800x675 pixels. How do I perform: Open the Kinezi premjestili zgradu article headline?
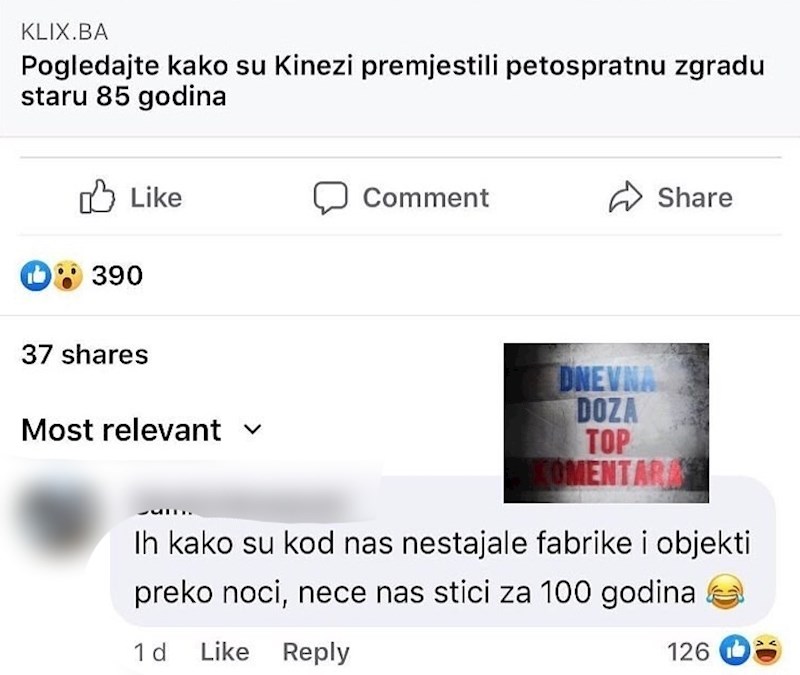coord(390,83)
